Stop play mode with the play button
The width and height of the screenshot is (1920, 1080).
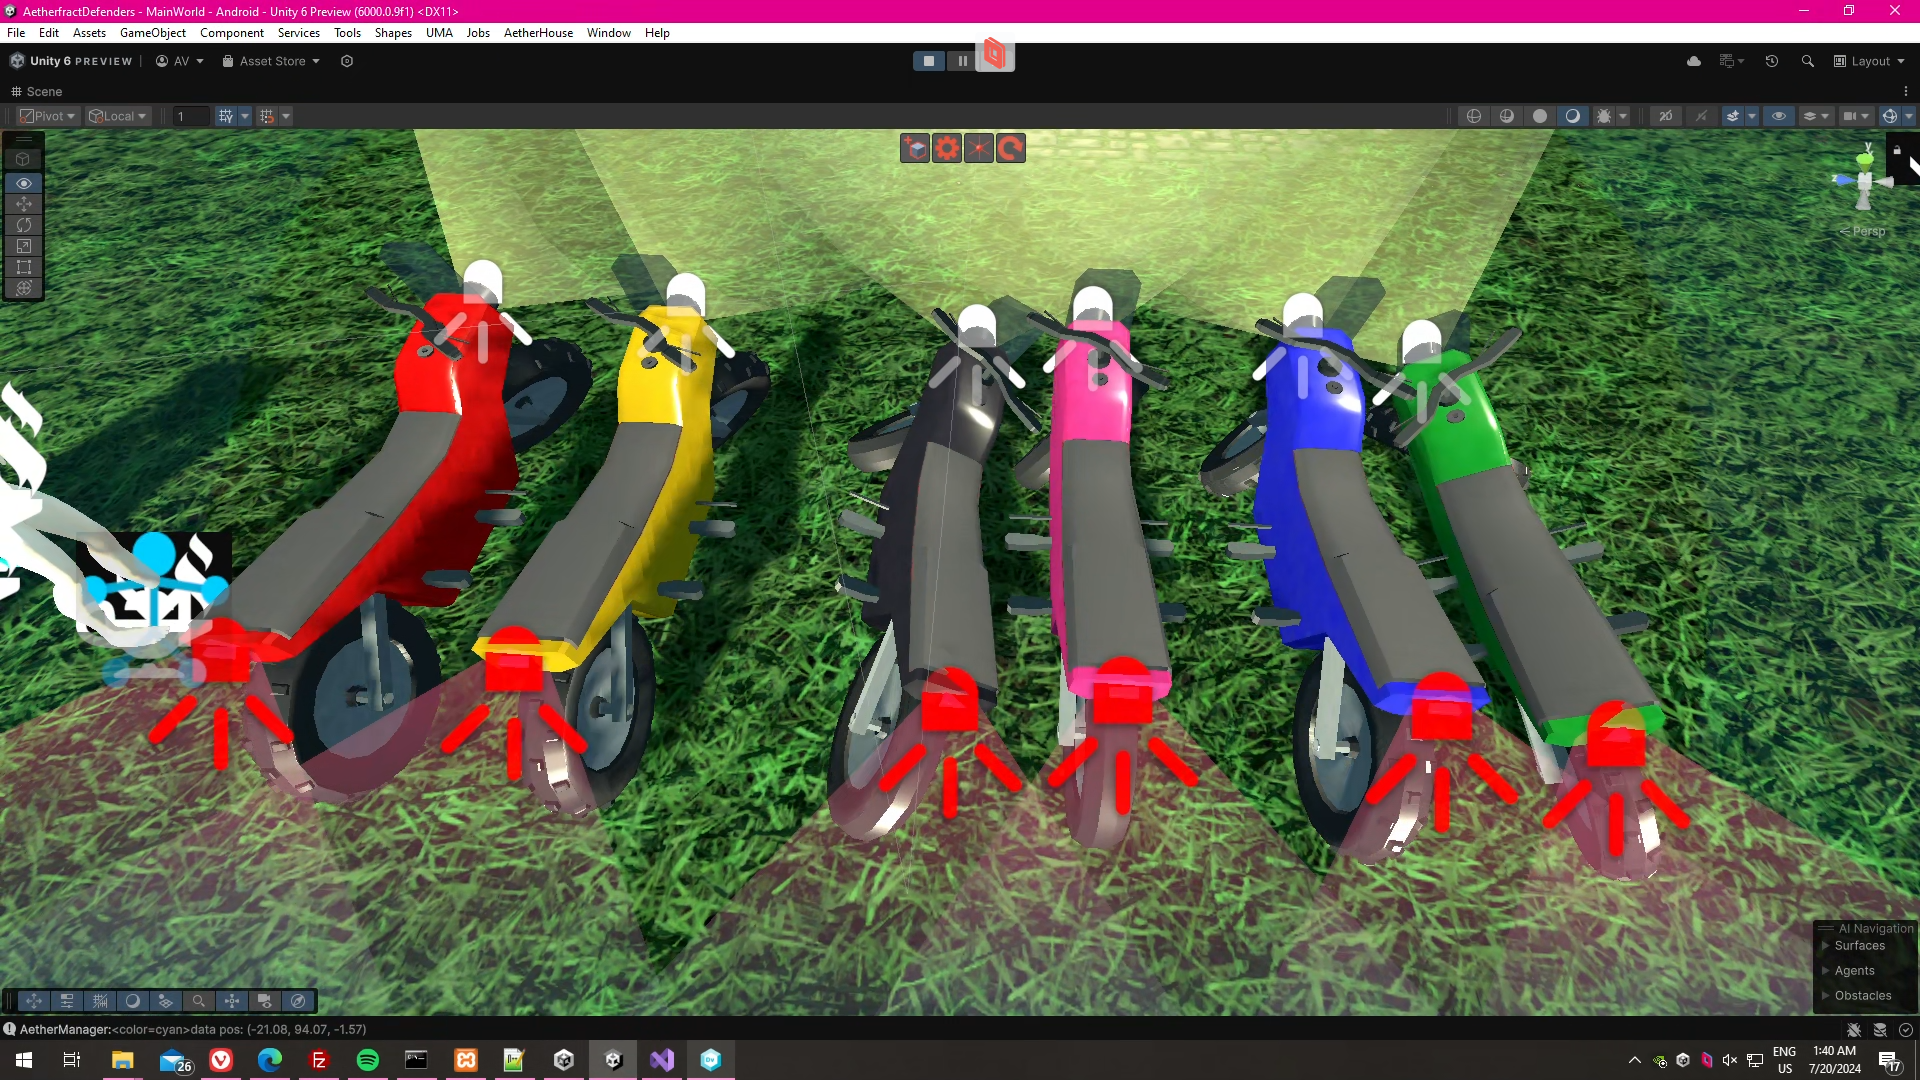[x=929, y=61]
